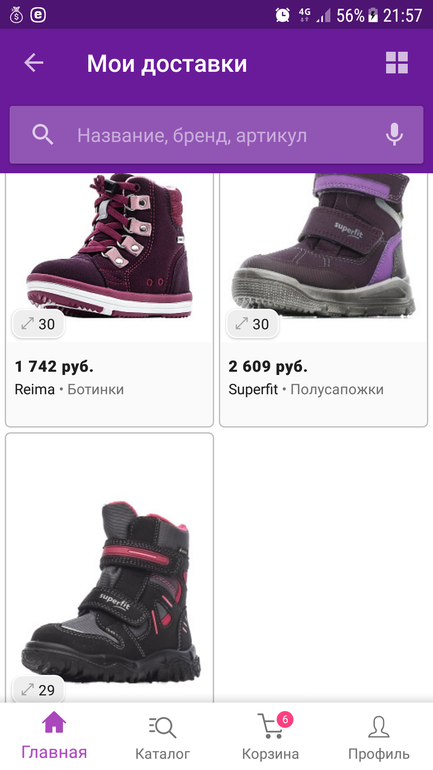This screenshot has width=433, height=770.
Task: Open Superfit • Полусапожки product title
Action: point(306,389)
